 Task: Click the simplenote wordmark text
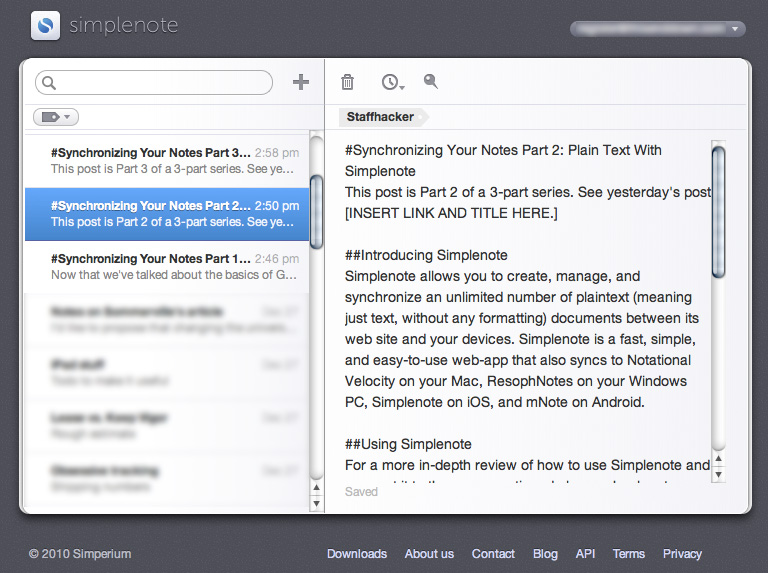(123, 25)
